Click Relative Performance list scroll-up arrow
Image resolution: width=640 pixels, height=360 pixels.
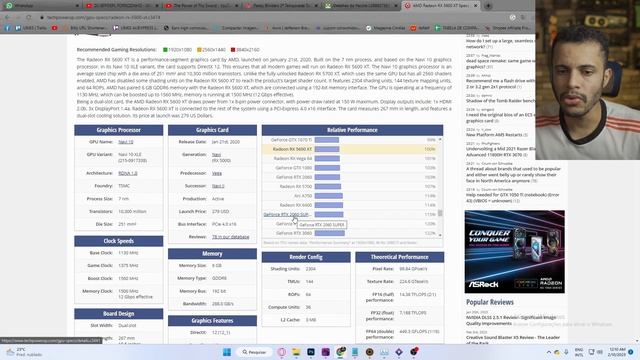click(440, 140)
